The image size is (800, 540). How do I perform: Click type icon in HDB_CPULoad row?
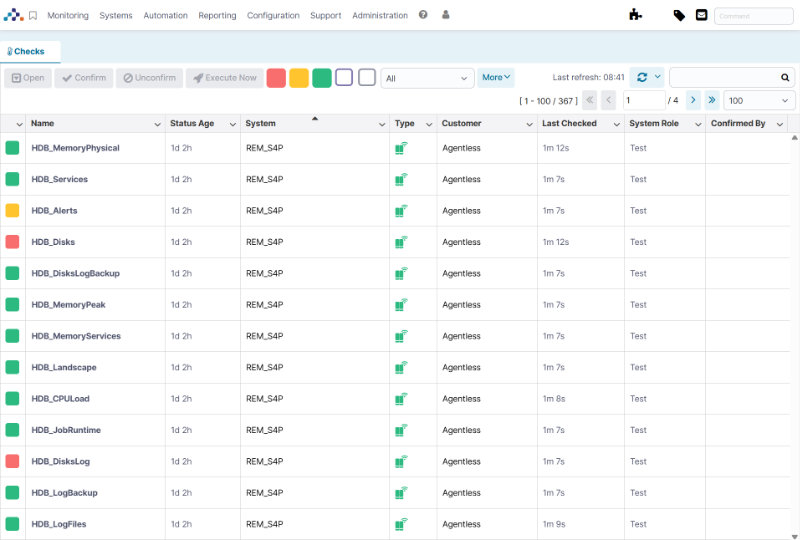point(401,399)
